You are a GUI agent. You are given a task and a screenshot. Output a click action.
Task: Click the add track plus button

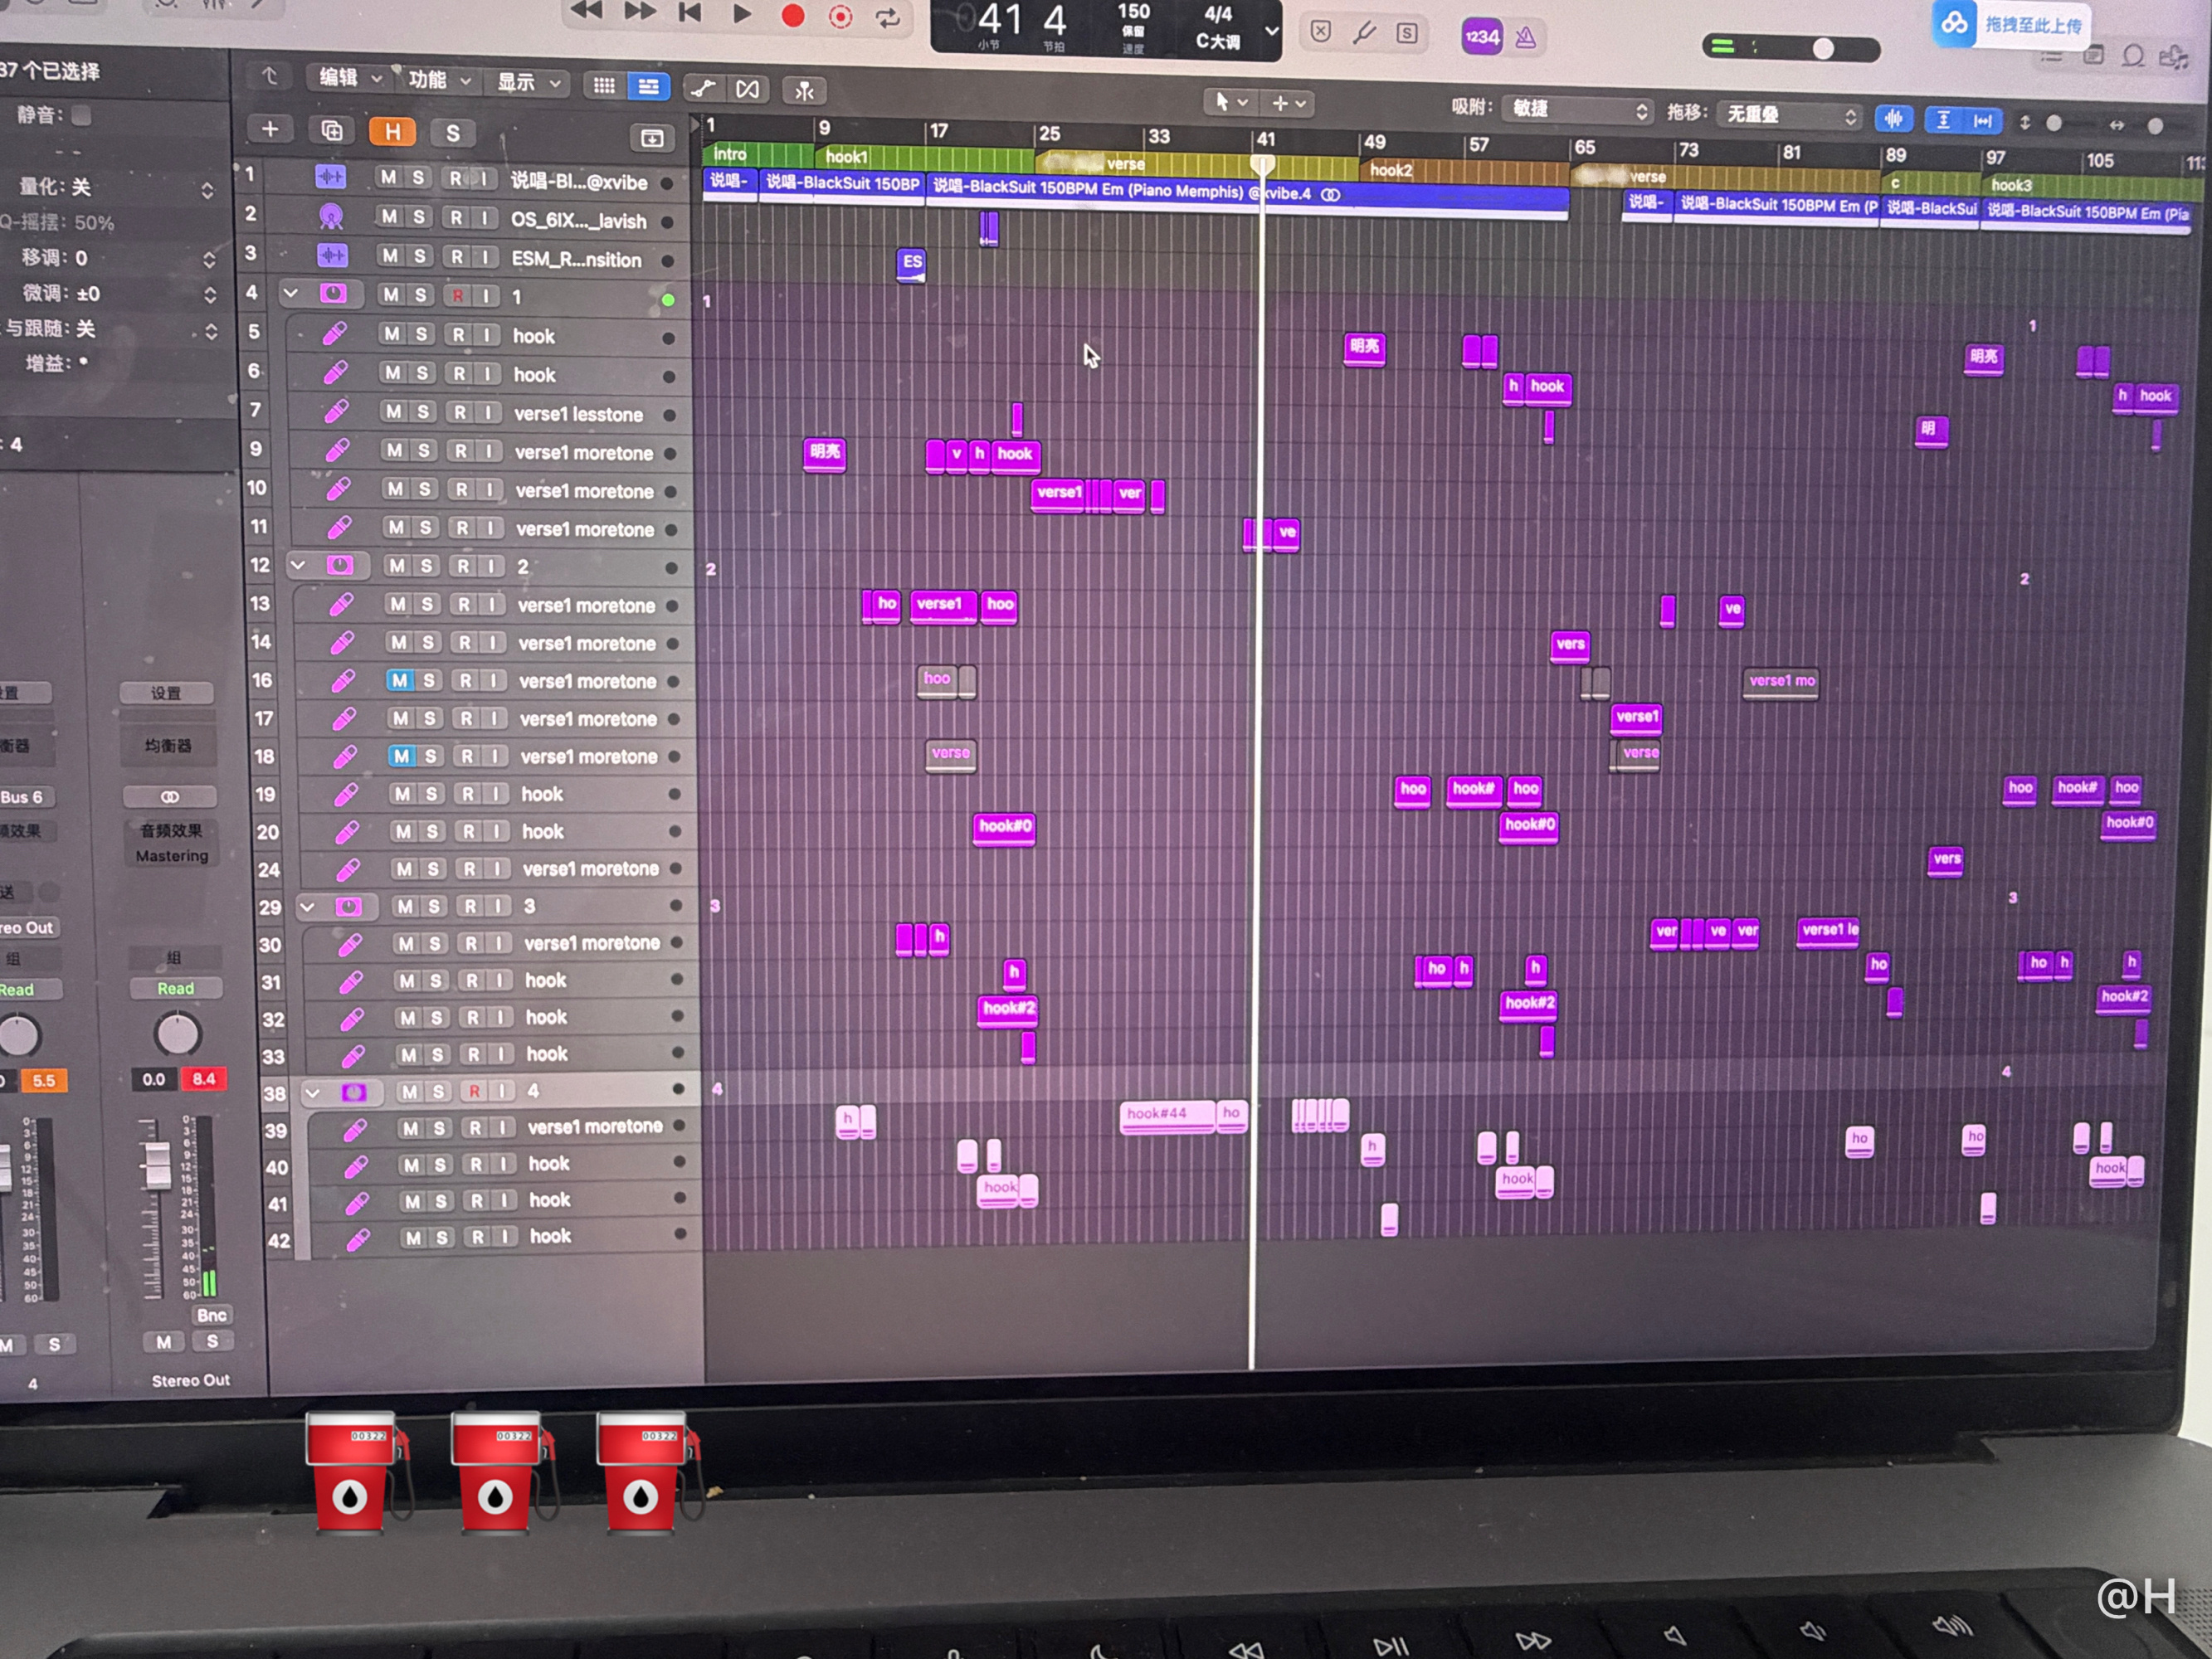pos(270,128)
